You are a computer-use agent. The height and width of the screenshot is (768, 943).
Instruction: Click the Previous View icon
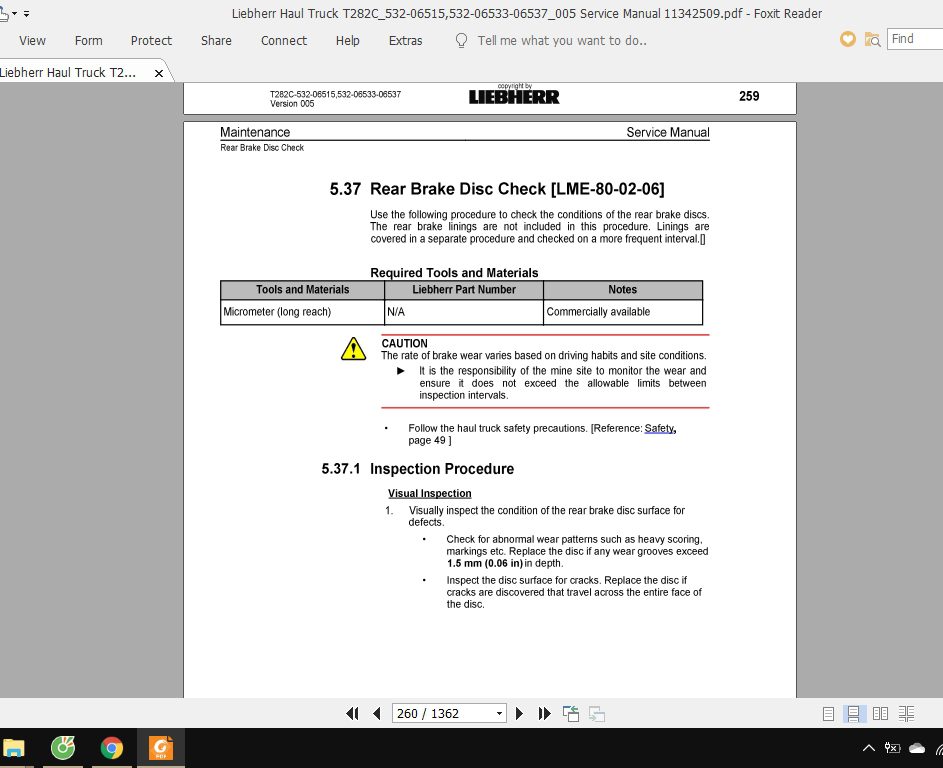click(570, 713)
